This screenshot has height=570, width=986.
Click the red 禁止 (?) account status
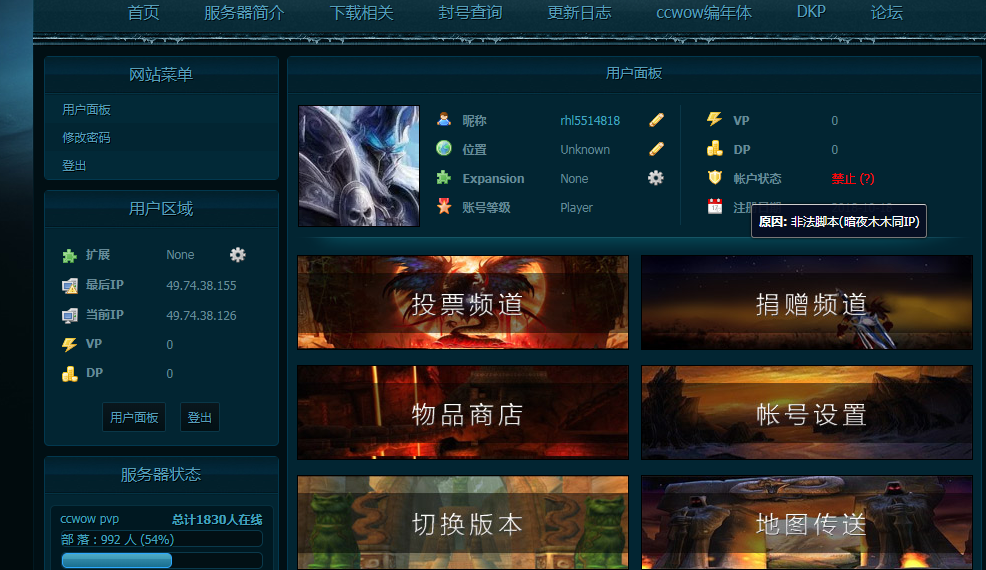pyautogui.click(x=853, y=179)
